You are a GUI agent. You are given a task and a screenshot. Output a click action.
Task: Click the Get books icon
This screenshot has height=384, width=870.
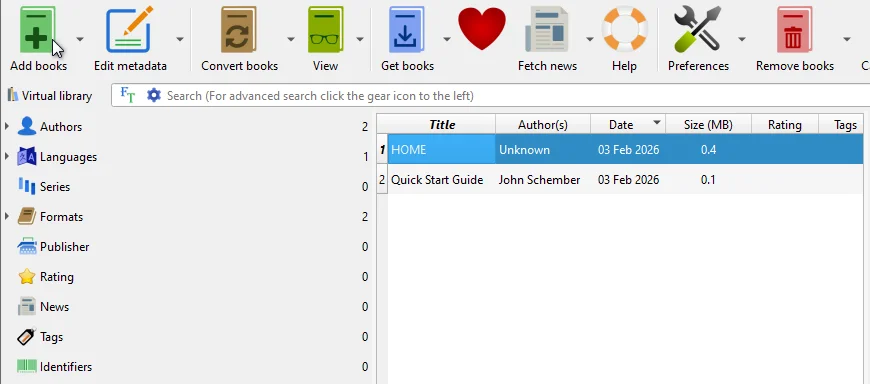pos(407,29)
